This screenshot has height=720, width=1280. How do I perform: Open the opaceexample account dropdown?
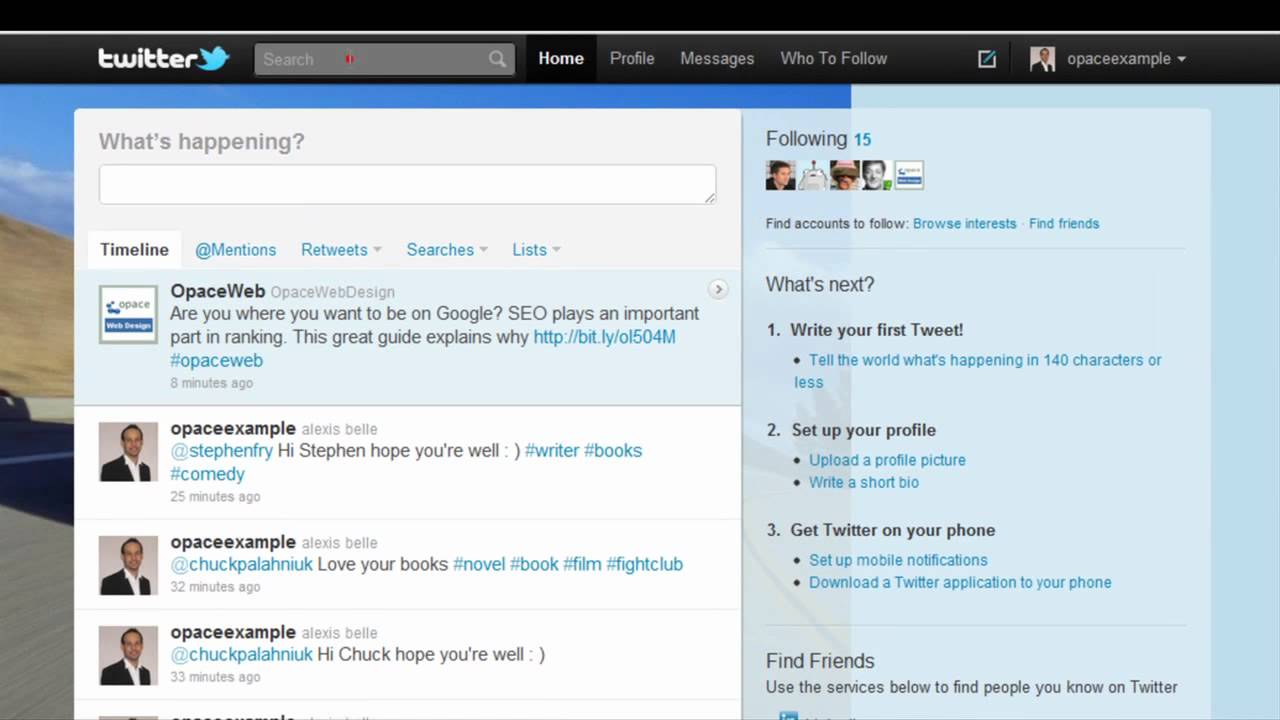(x=1126, y=59)
